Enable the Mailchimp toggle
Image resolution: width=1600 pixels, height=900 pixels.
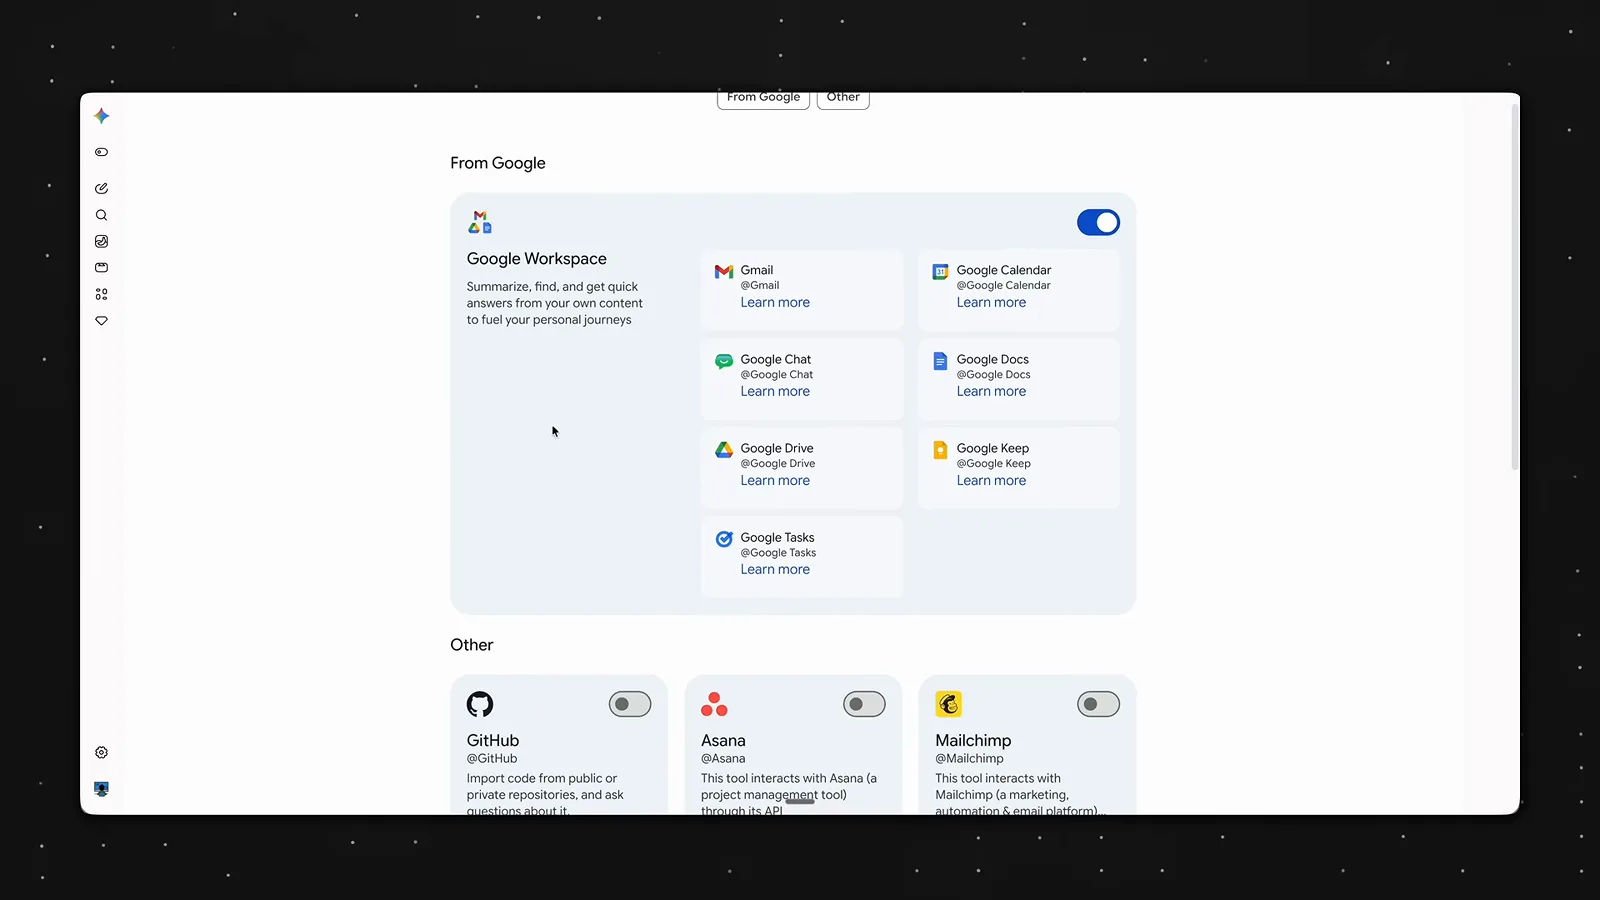click(1098, 704)
